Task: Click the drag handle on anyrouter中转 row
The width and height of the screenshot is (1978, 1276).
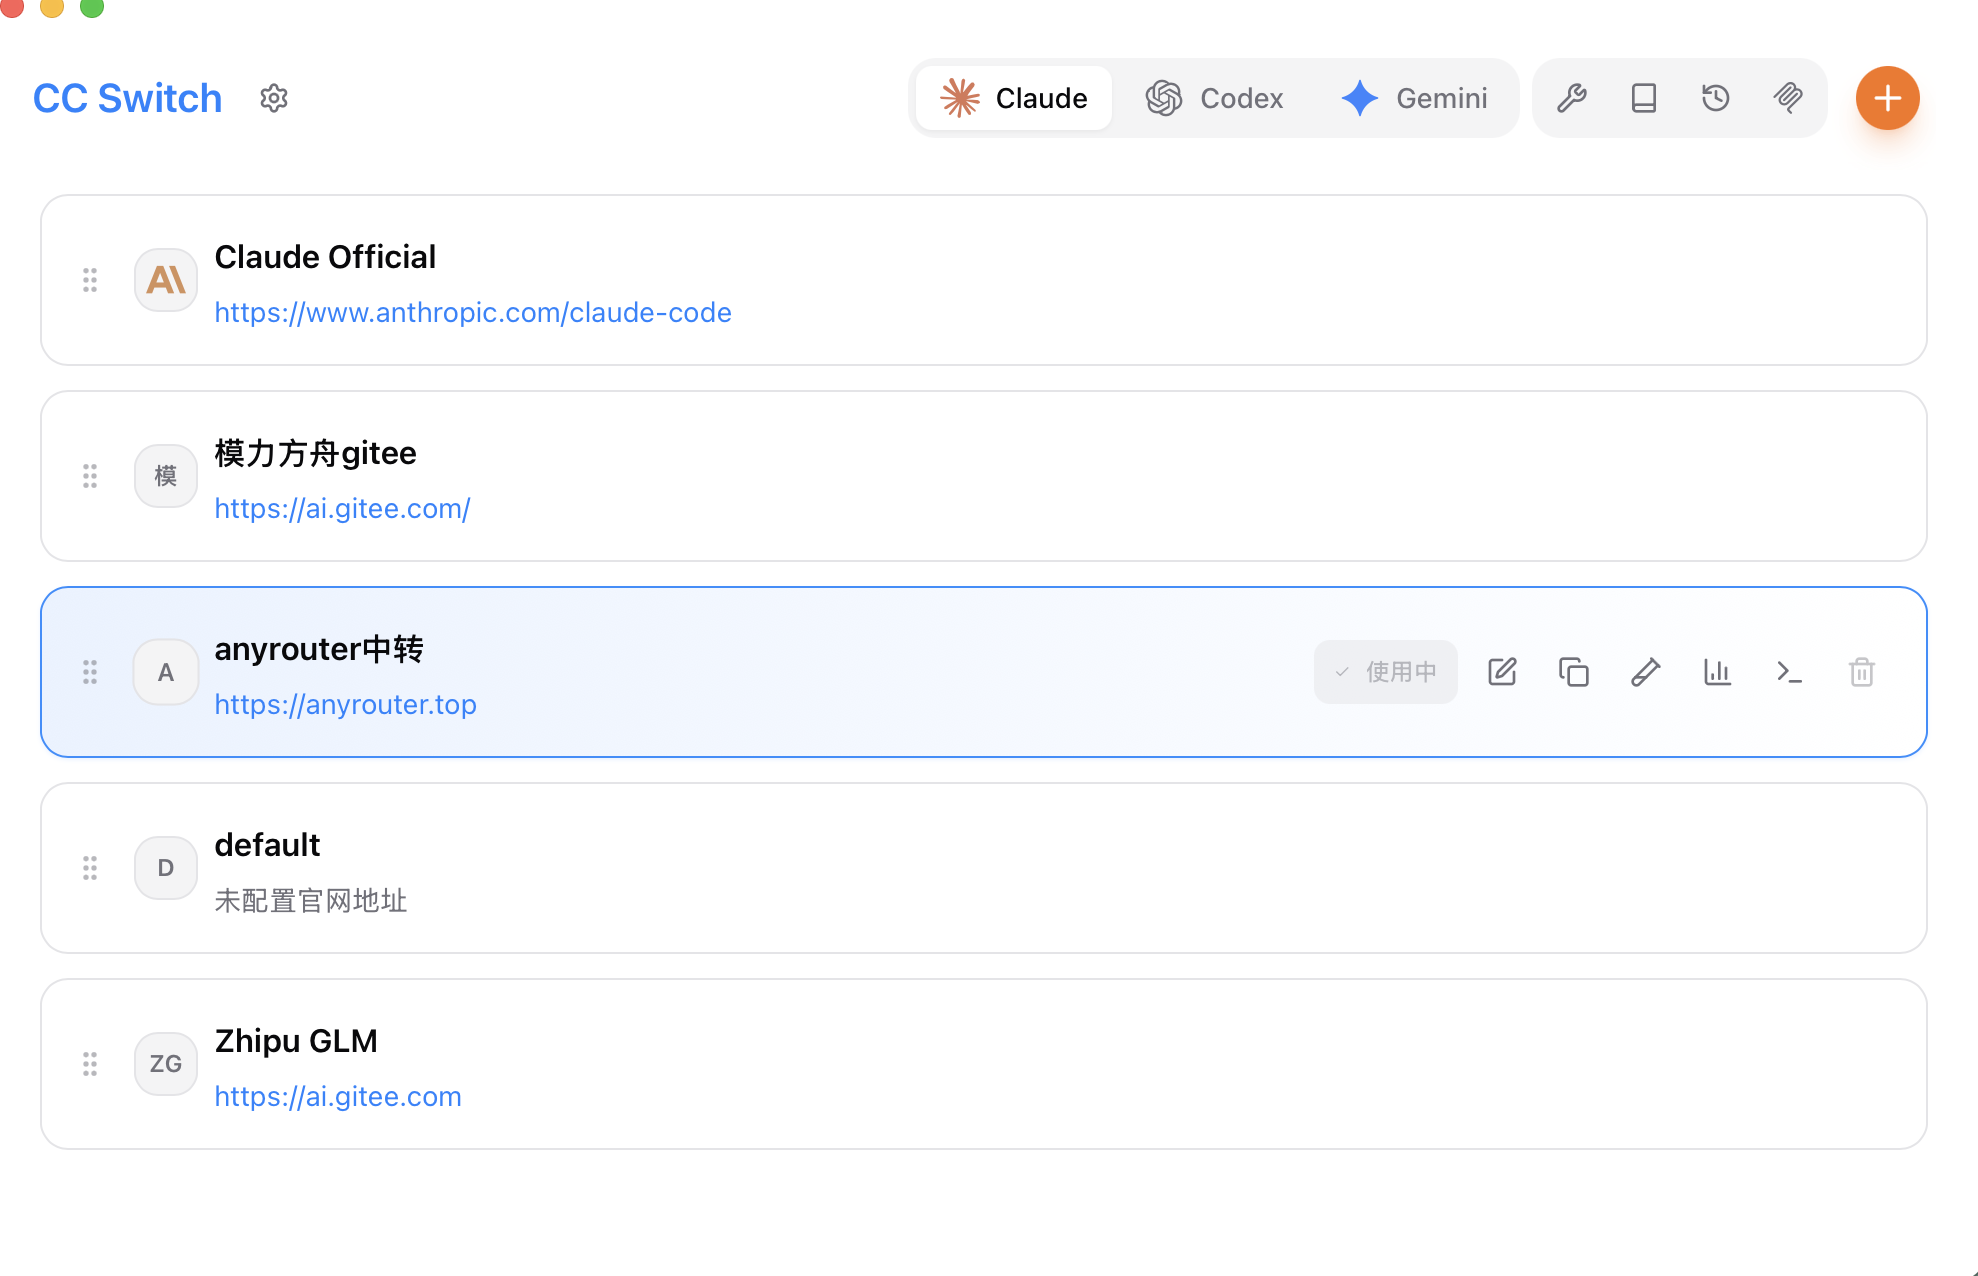Action: 90,672
